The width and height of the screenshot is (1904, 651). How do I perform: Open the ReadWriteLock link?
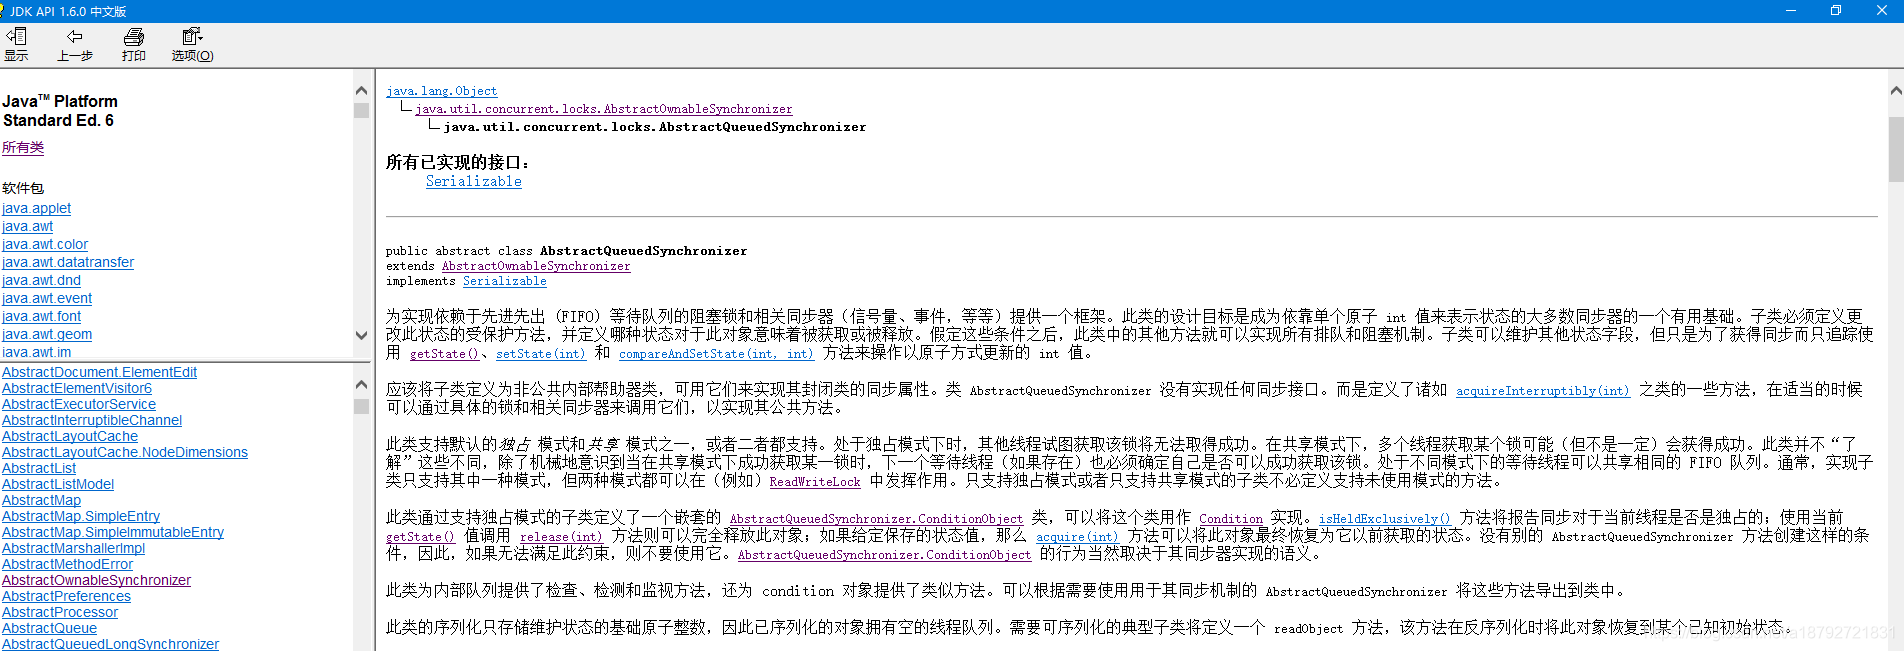815,482
